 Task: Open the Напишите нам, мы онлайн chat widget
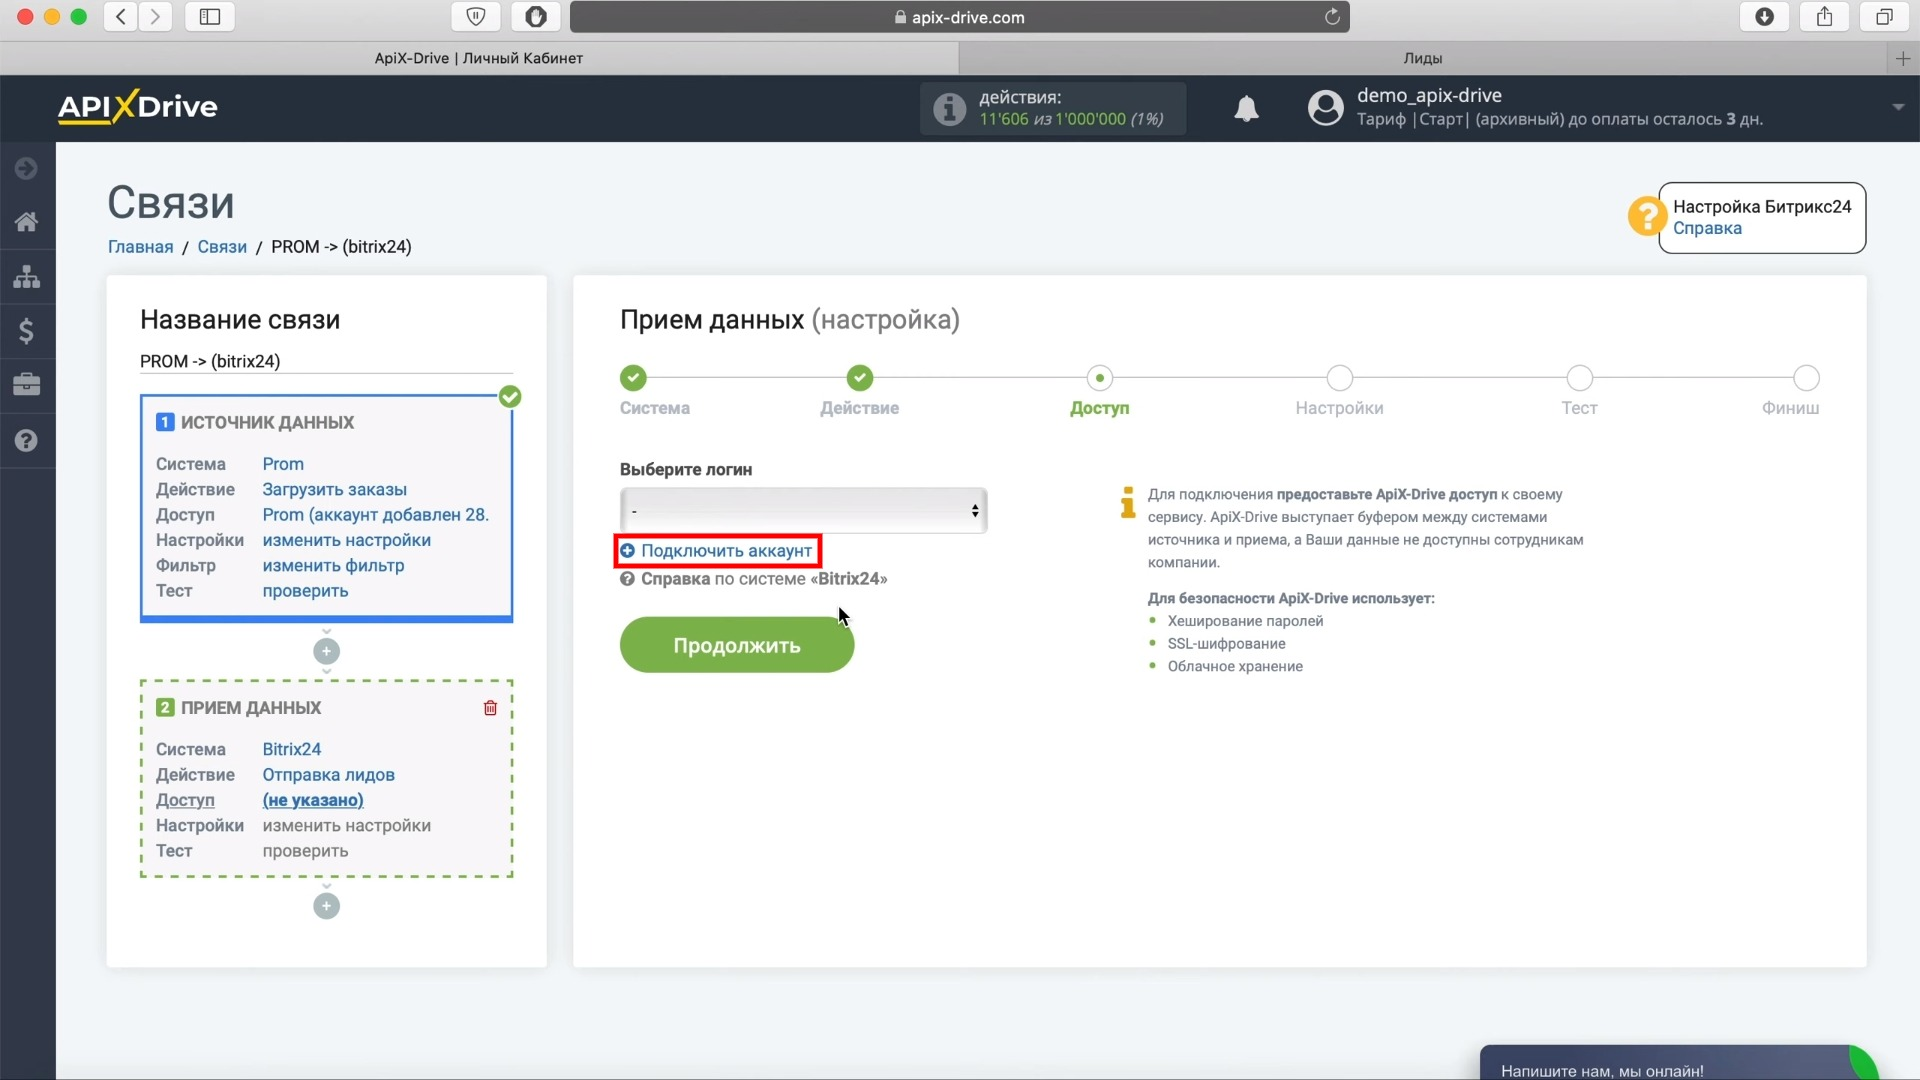[x=1678, y=1064]
